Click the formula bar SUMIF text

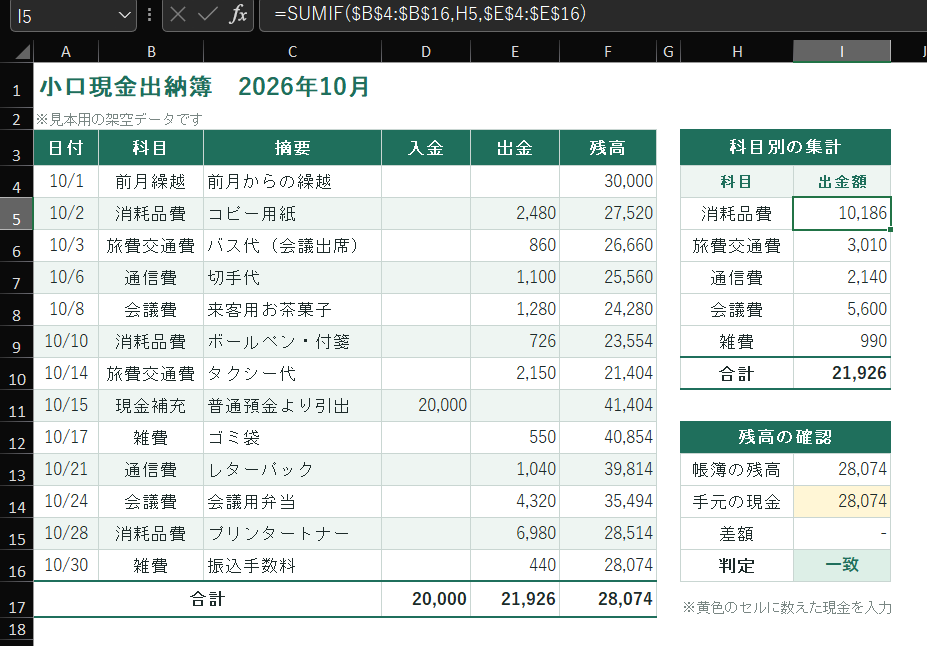coord(430,14)
